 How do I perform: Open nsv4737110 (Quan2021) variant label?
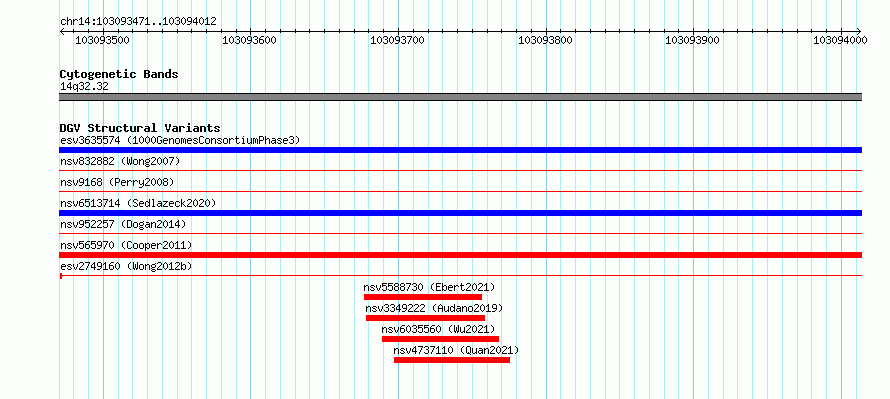click(x=456, y=350)
